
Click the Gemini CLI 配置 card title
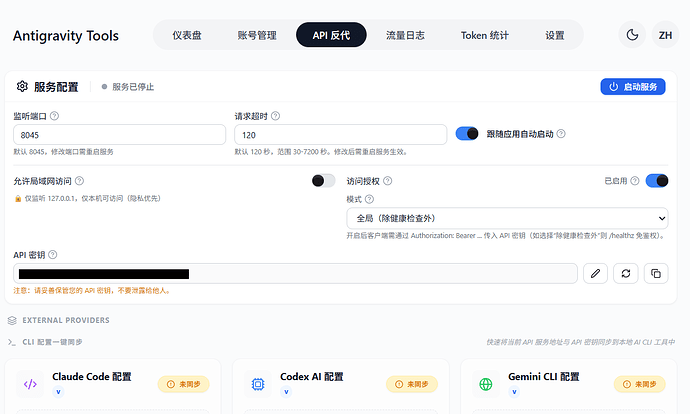pyautogui.click(x=543, y=377)
